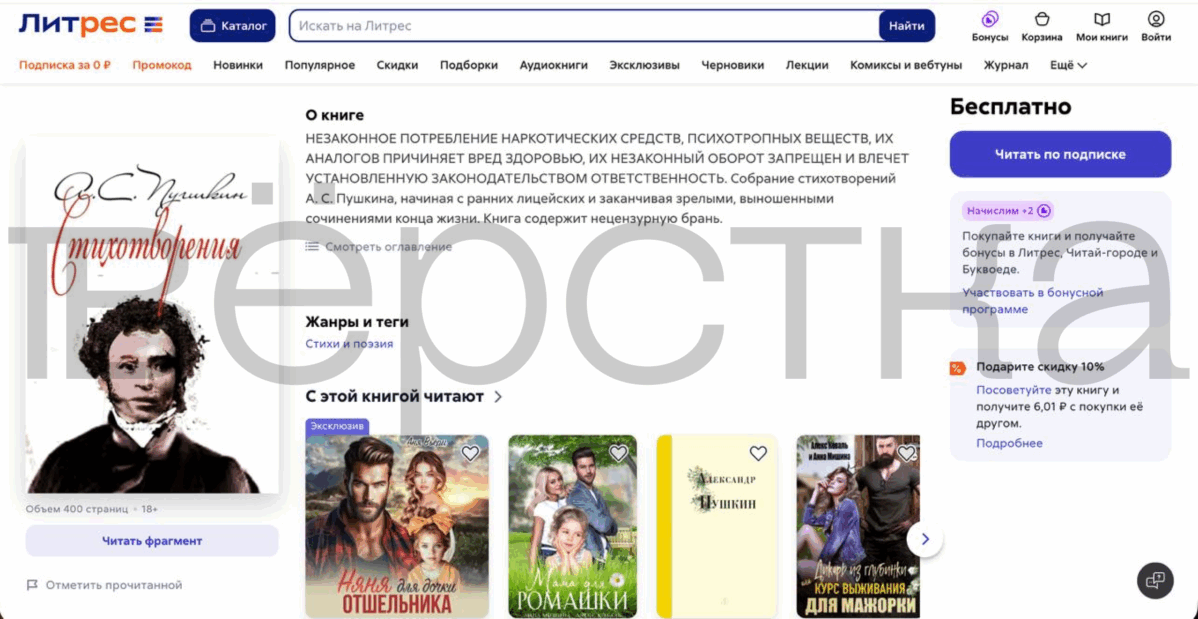Expand the С этой книгой читают section
Viewport: 1198px width, 619px height.
[498, 397]
